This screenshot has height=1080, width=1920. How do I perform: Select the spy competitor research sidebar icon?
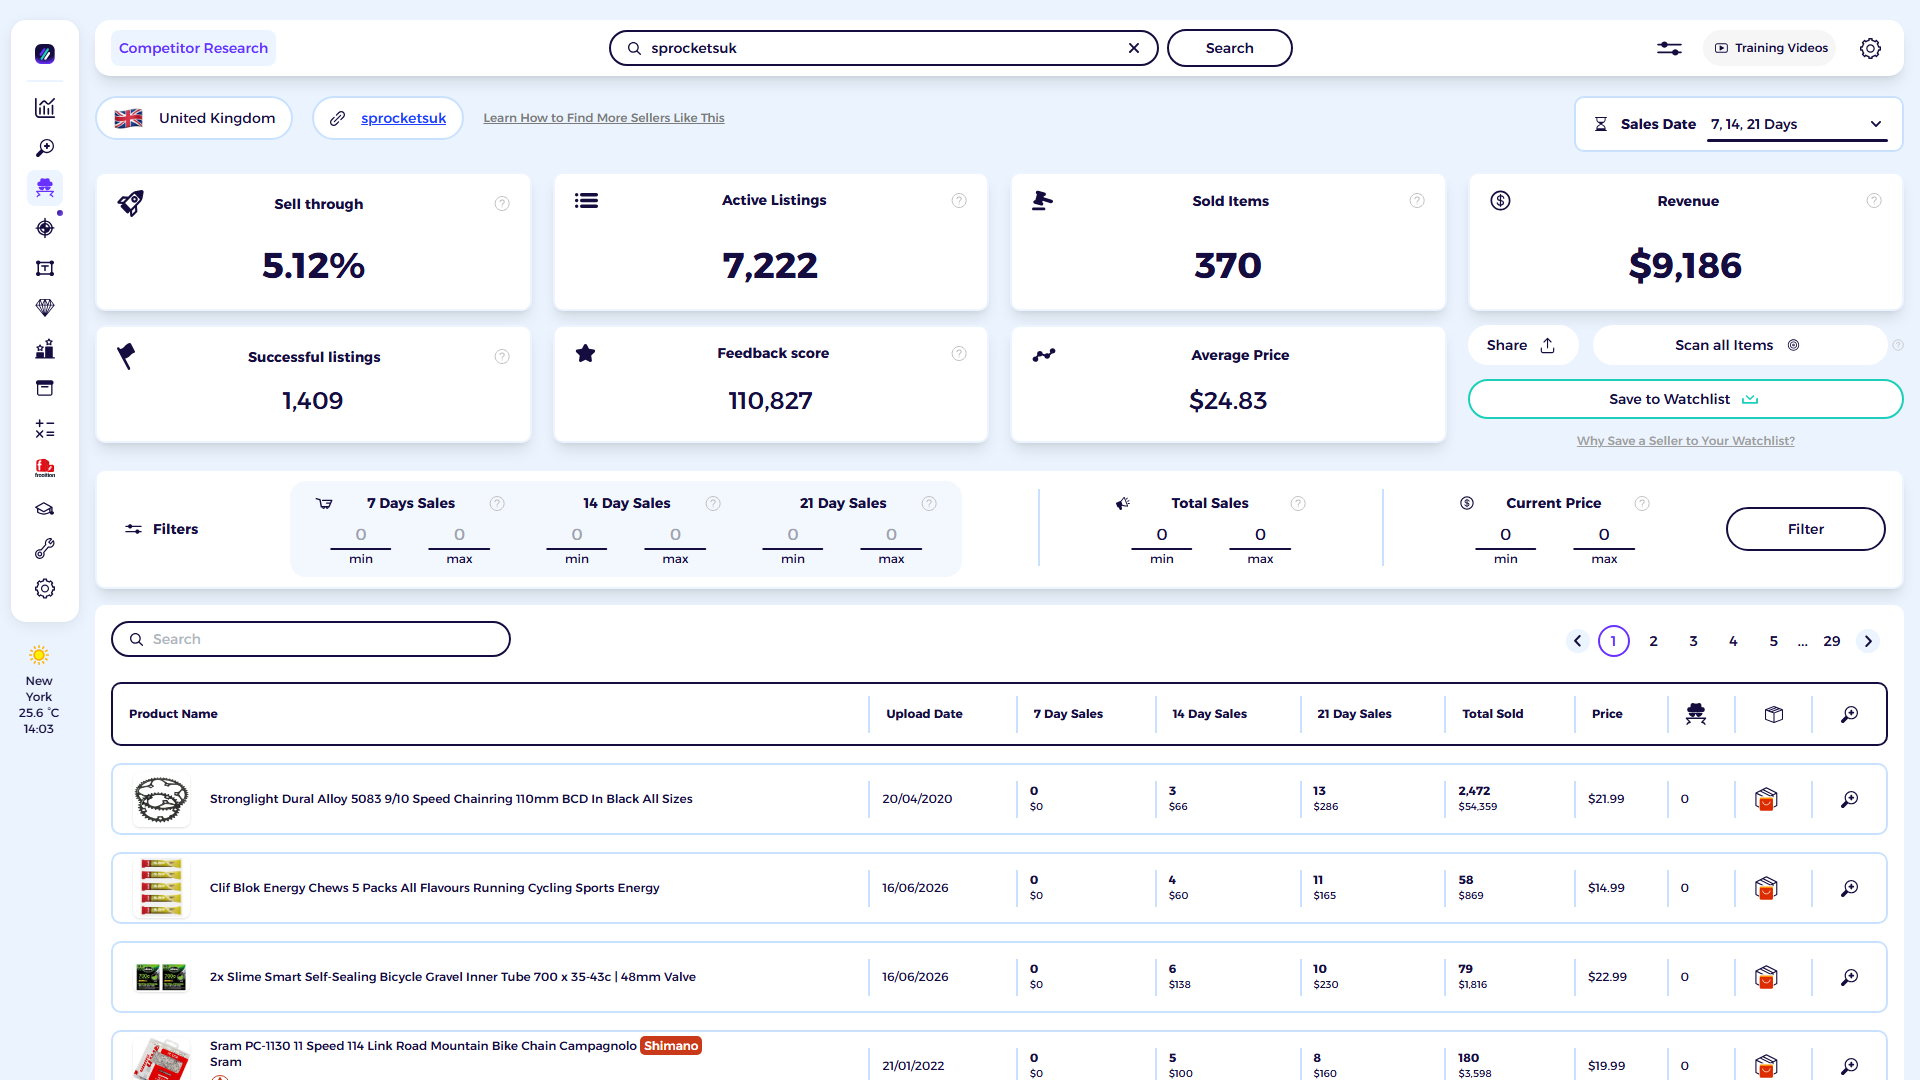coord(45,188)
